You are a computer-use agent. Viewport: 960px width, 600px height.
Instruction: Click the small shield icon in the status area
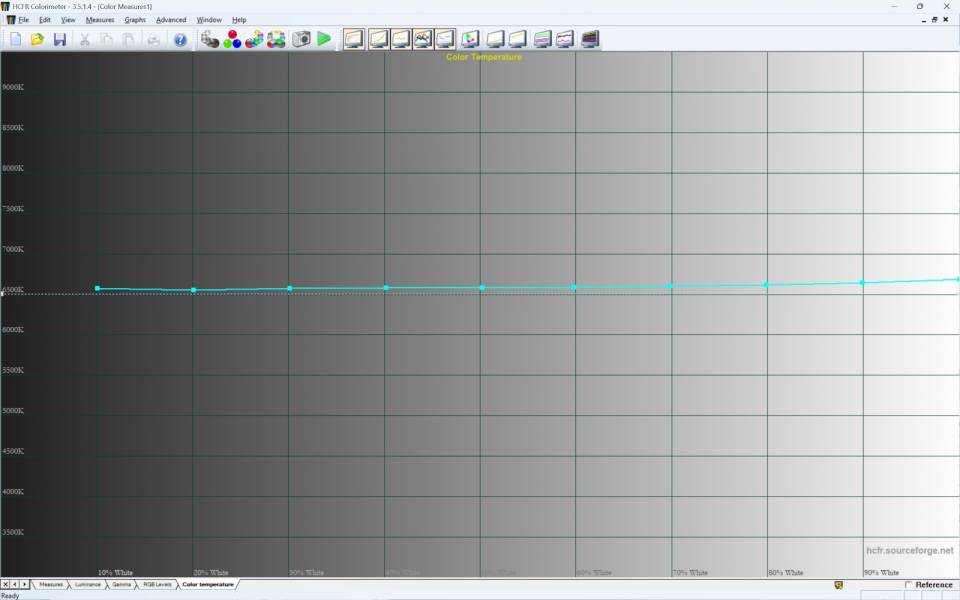coord(839,585)
